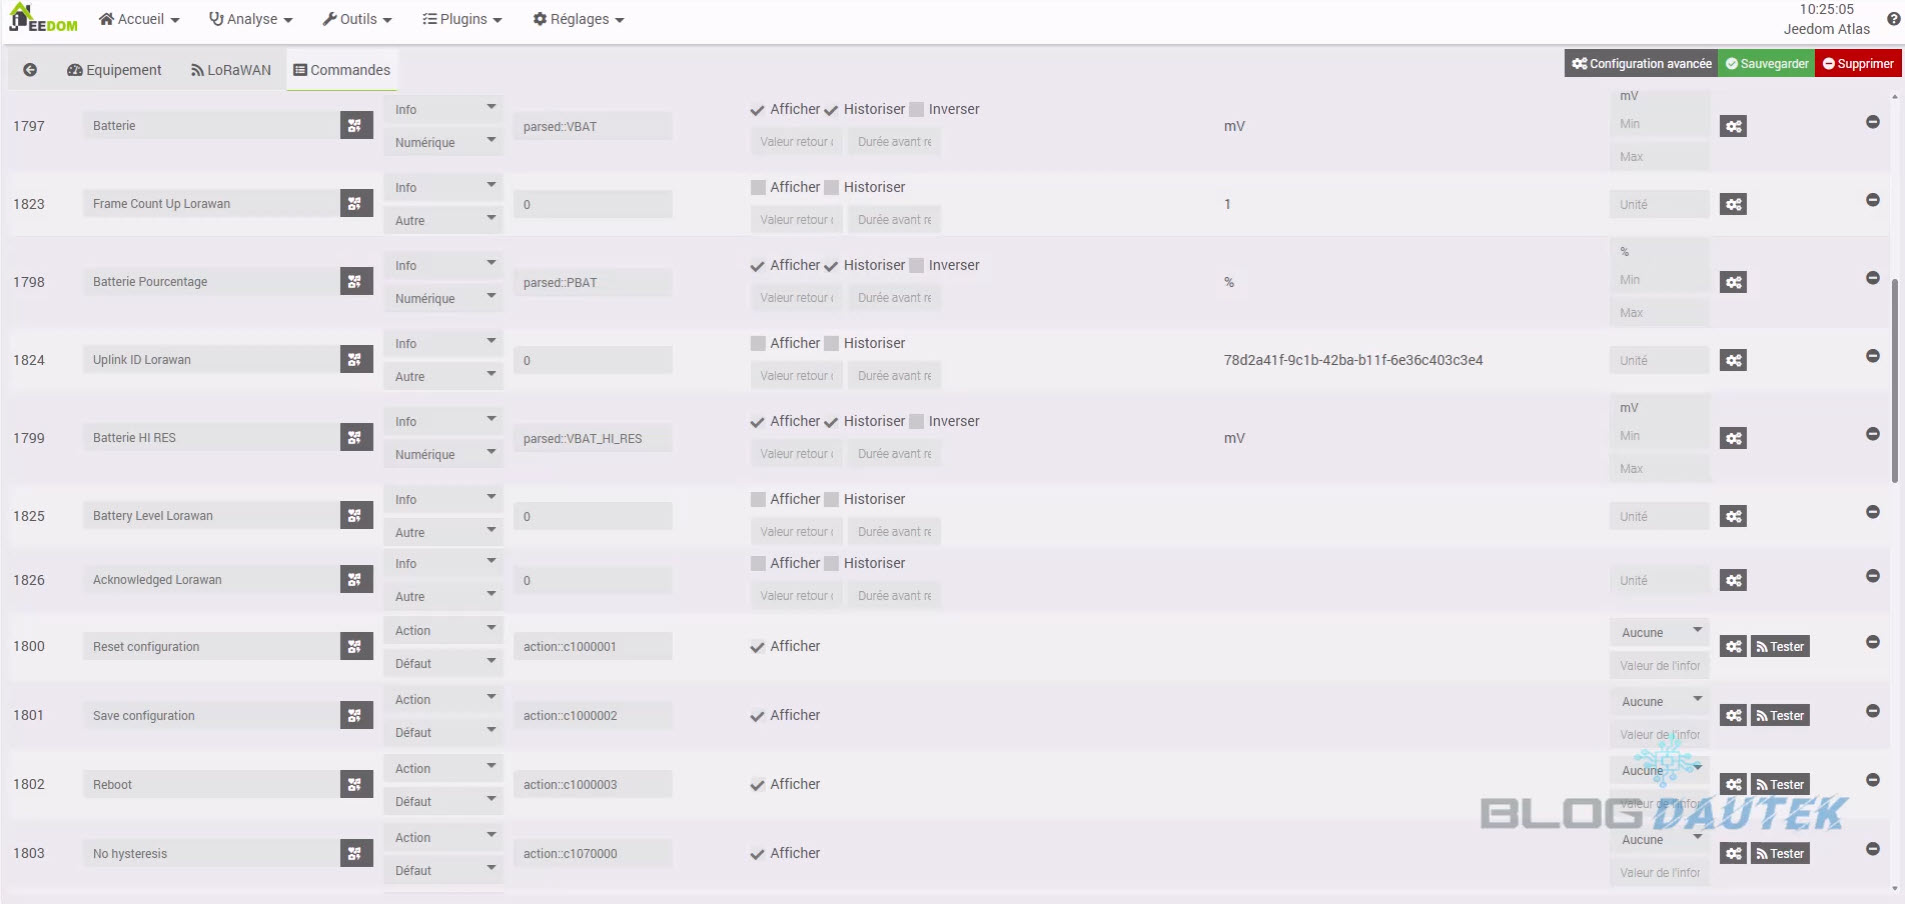Screen dimensions: 1905x904
Task: Toggle Afficher checkbox for Frame Count Up Lorawan
Action: click(x=758, y=188)
